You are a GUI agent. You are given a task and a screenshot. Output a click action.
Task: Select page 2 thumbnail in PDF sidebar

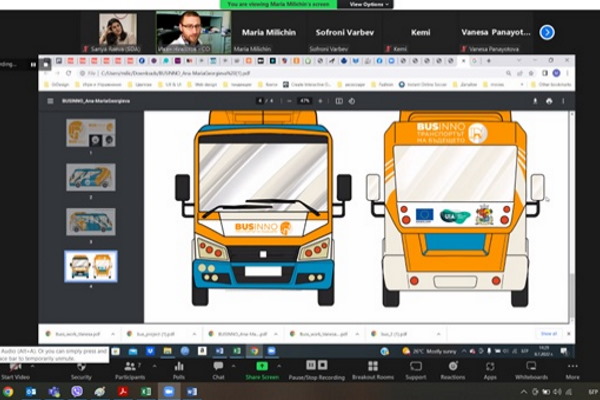[x=90, y=177]
